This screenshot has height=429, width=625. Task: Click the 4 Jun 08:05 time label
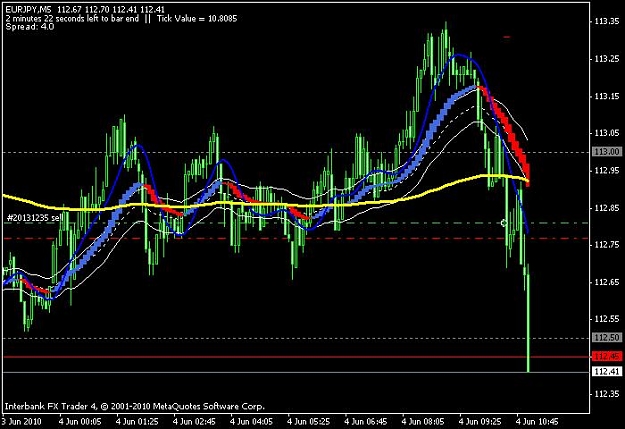coord(423,421)
